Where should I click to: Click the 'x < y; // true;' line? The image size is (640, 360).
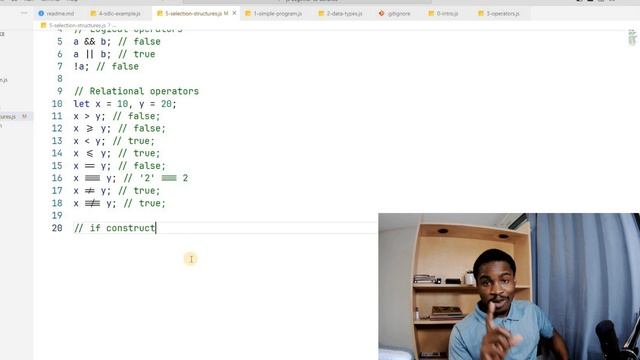[114, 141]
